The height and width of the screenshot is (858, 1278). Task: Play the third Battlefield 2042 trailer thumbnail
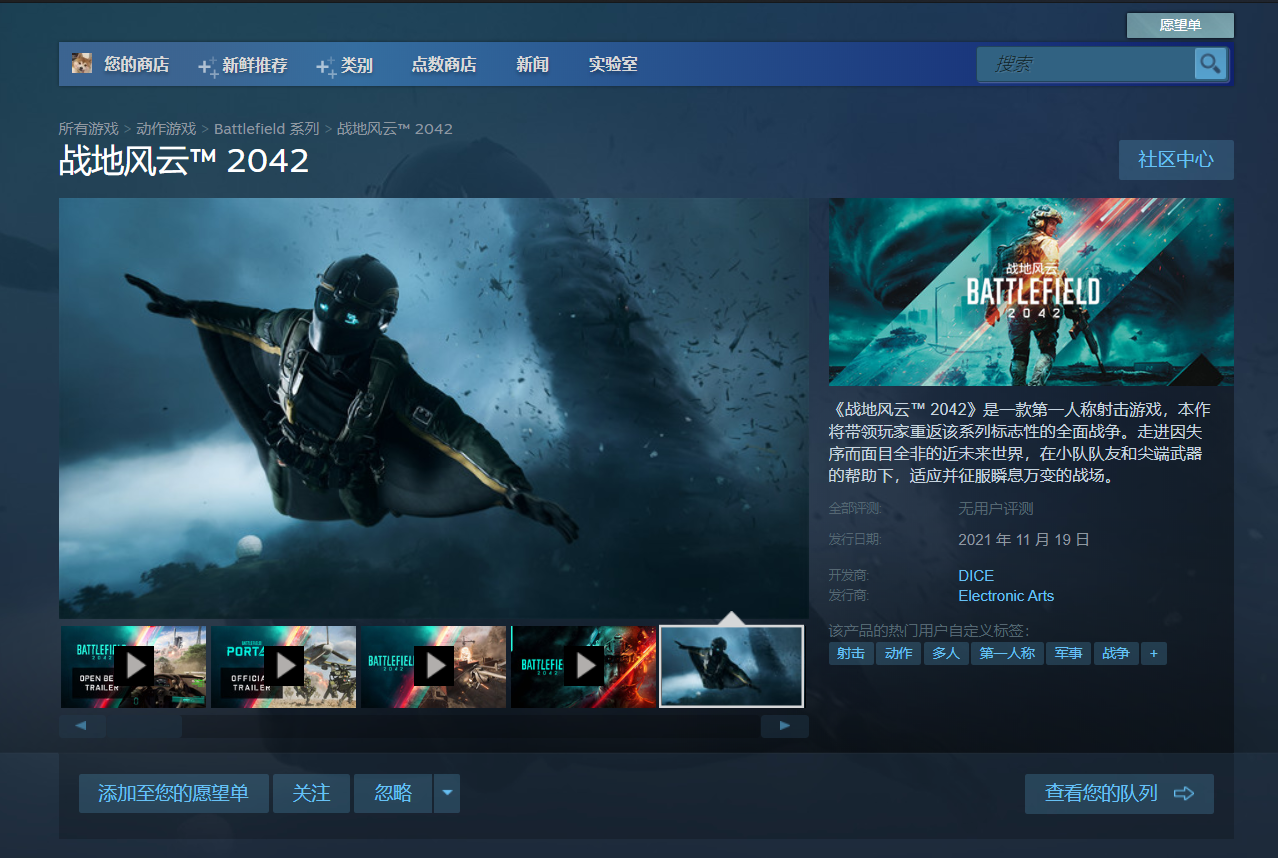click(434, 666)
